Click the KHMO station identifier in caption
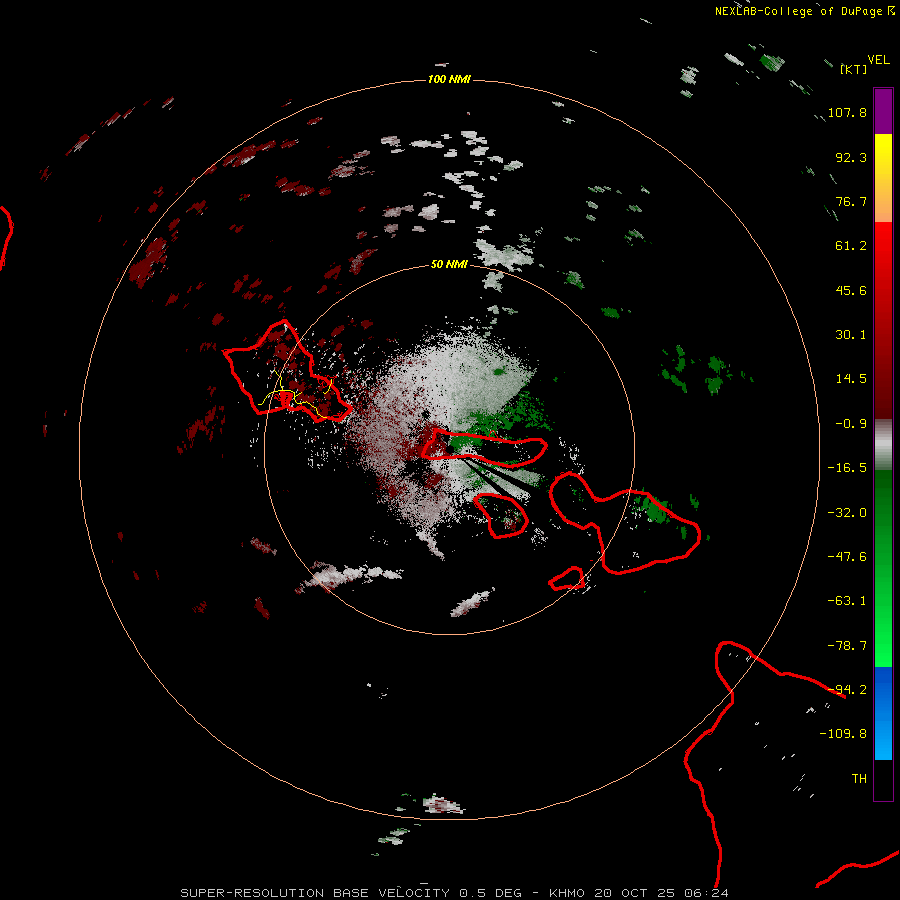 coord(567,893)
